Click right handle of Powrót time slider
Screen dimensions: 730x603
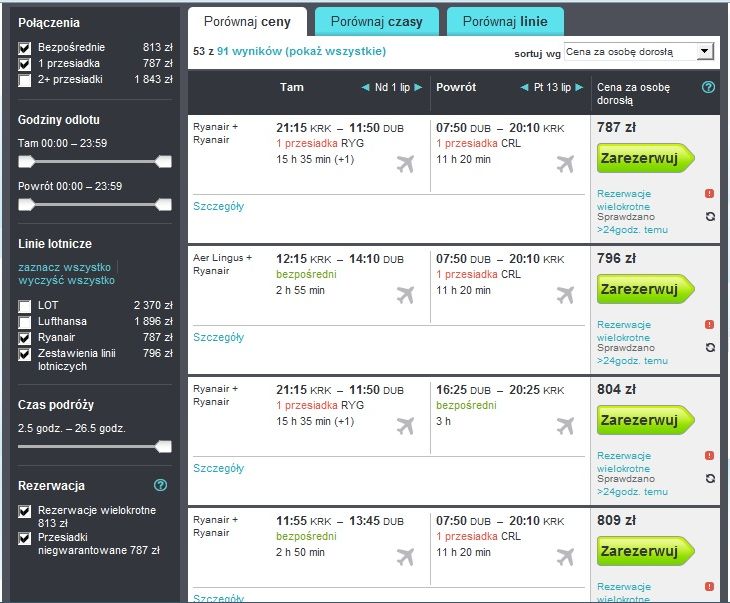coord(163,204)
